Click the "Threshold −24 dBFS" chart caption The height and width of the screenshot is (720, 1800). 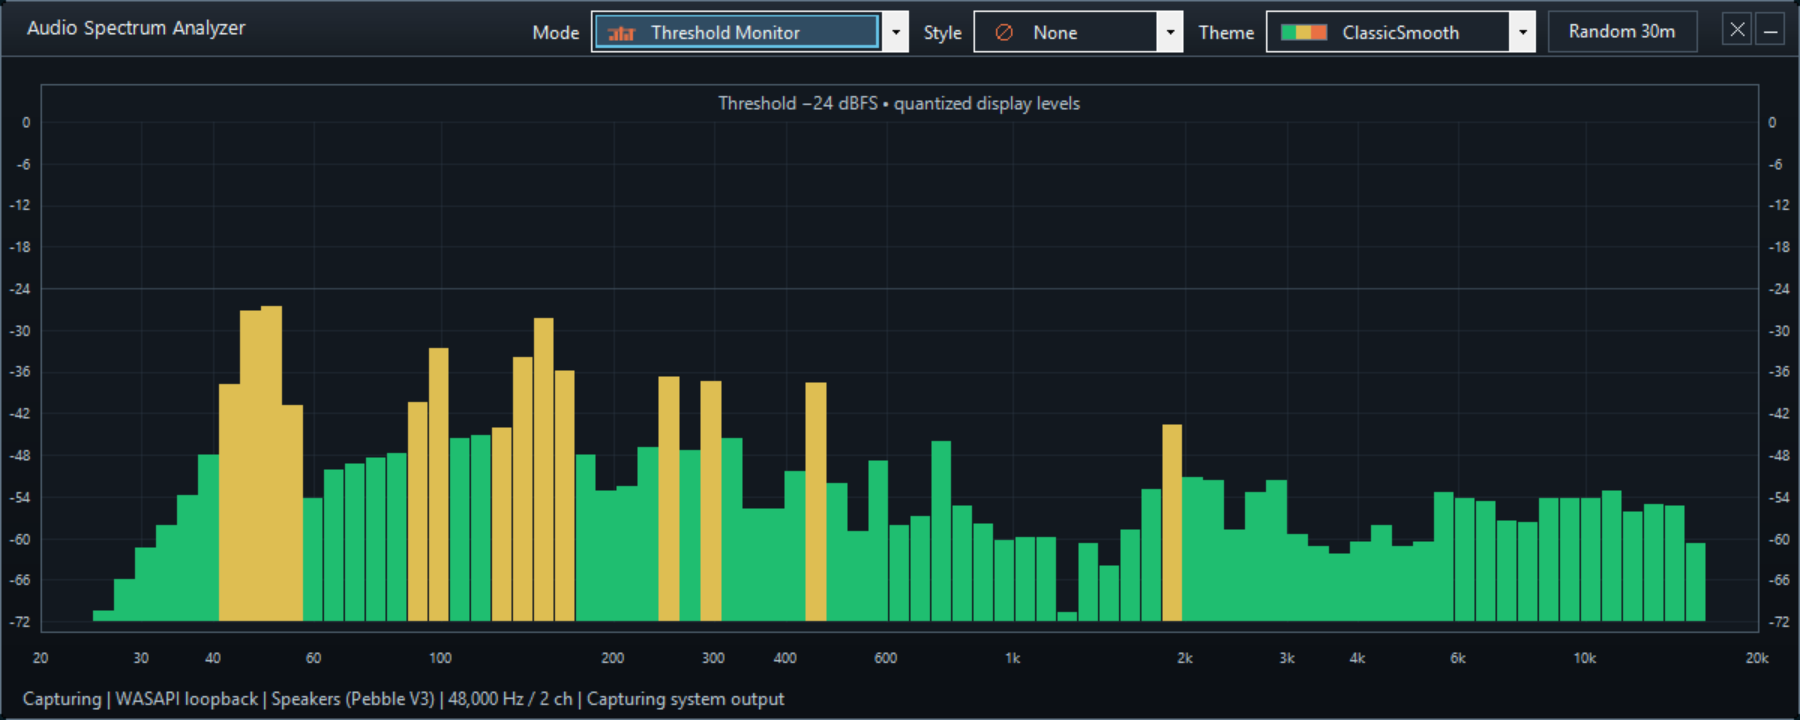coord(798,103)
